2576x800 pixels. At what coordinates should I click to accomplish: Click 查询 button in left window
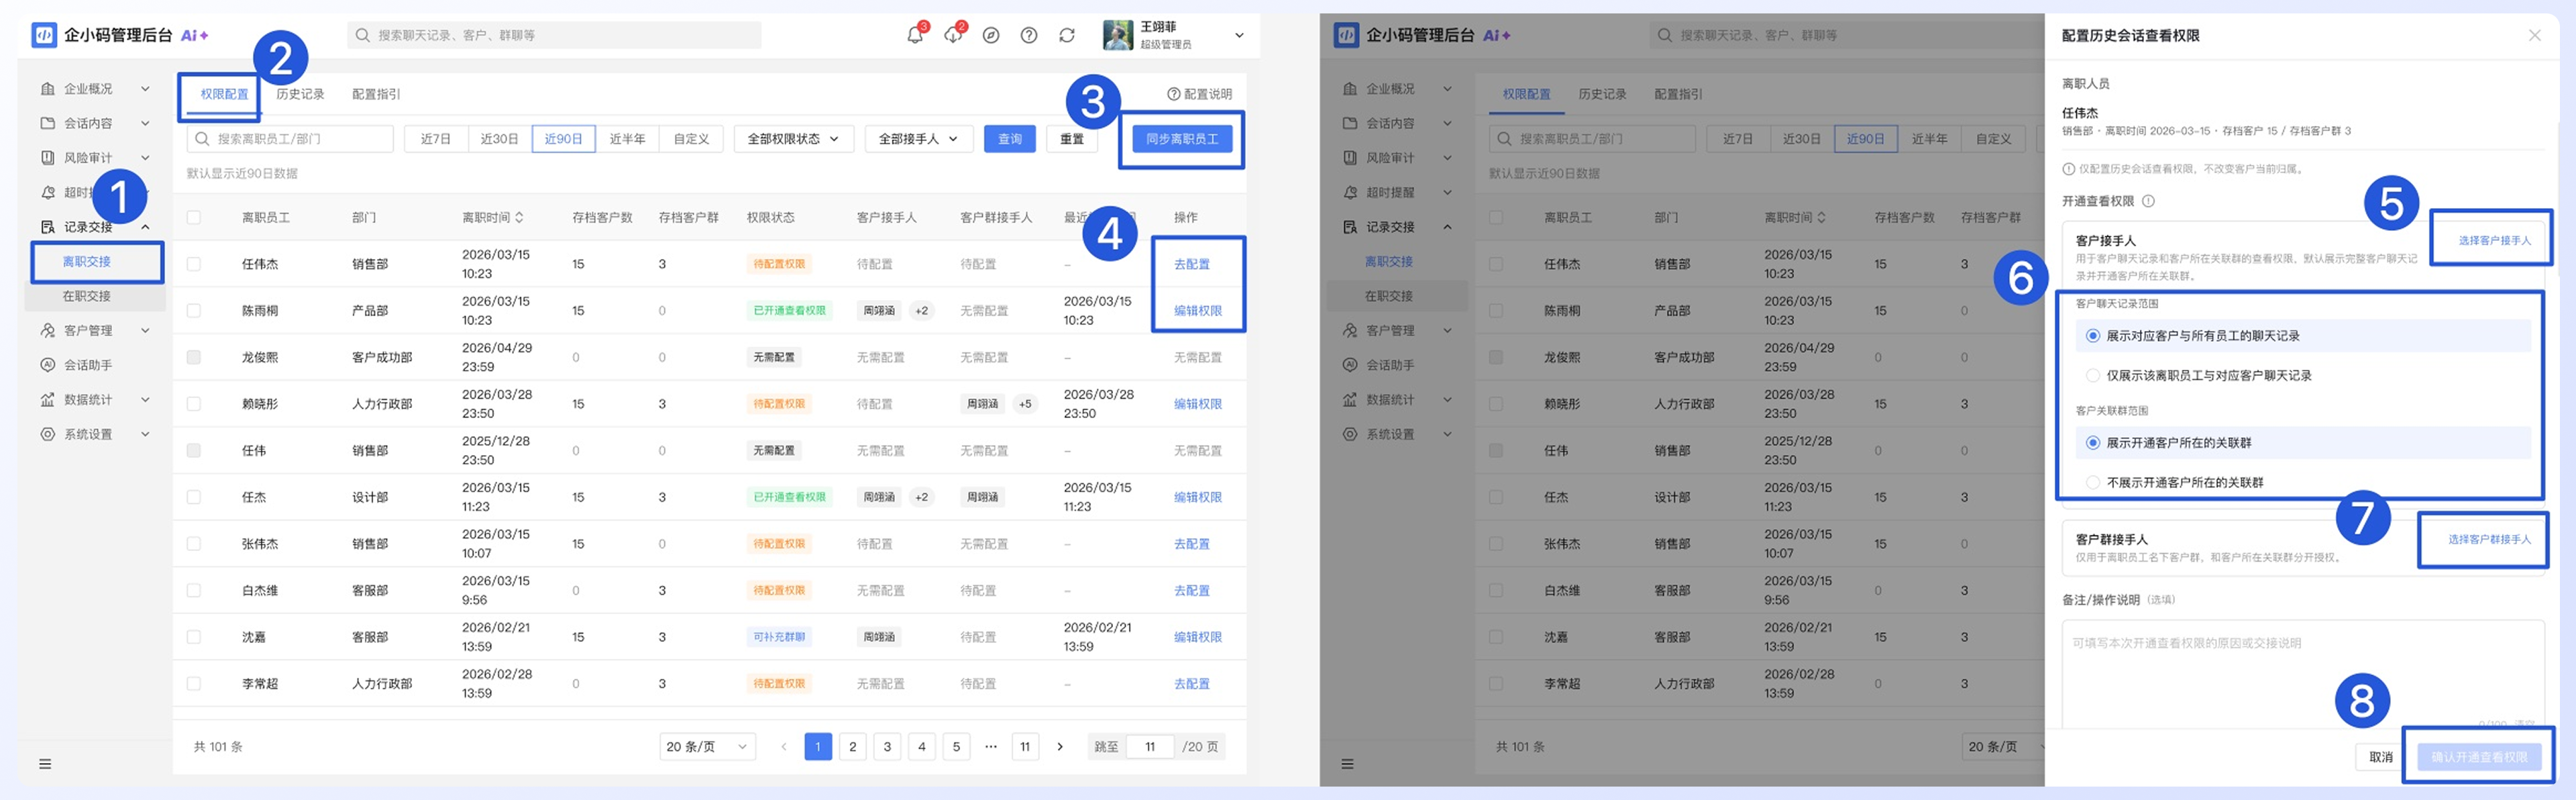(x=1010, y=139)
